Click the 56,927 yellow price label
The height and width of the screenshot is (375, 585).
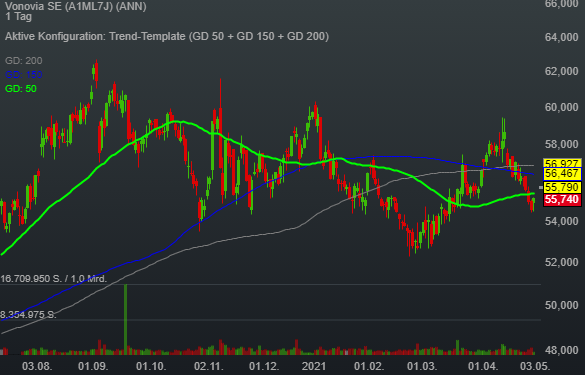pos(562,163)
